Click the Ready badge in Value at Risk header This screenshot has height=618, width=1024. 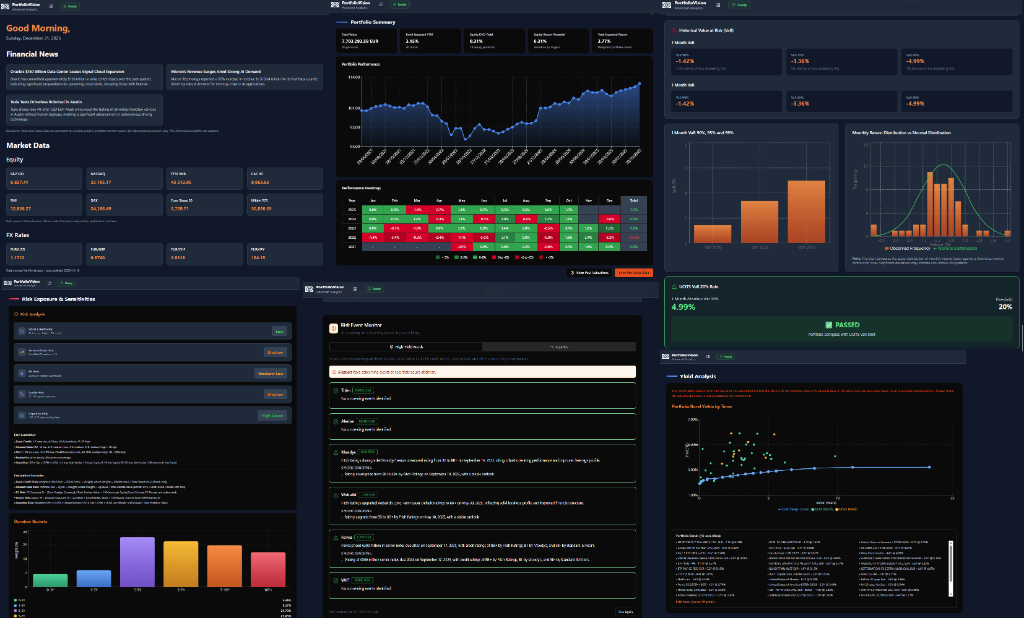click(x=739, y=5)
